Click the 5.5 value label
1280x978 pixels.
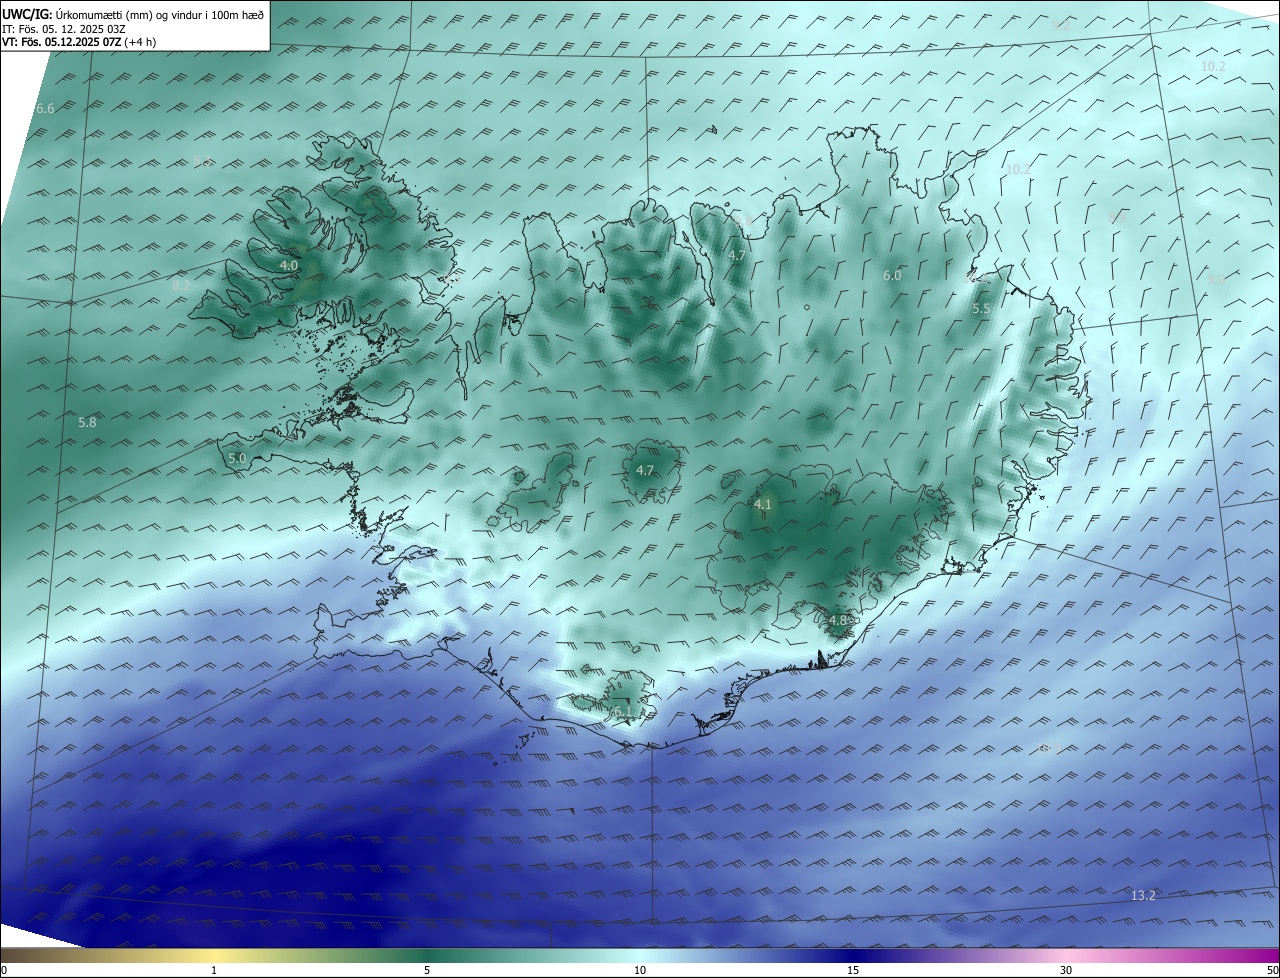981,309
